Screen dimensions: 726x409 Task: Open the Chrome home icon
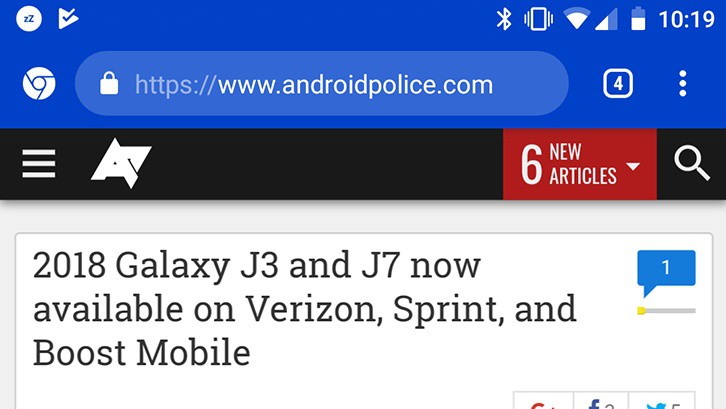click(39, 83)
